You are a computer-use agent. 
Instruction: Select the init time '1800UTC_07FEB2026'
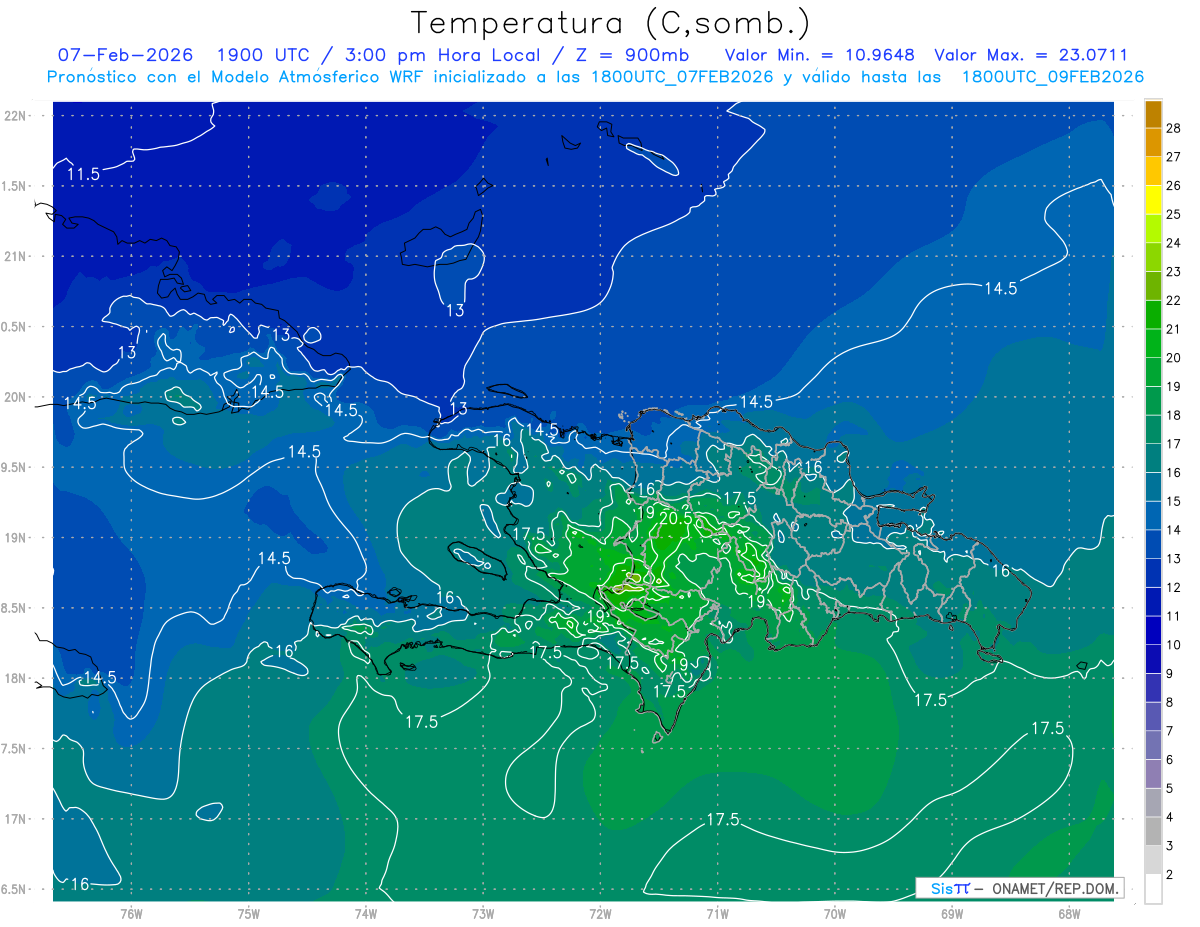point(682,77)
